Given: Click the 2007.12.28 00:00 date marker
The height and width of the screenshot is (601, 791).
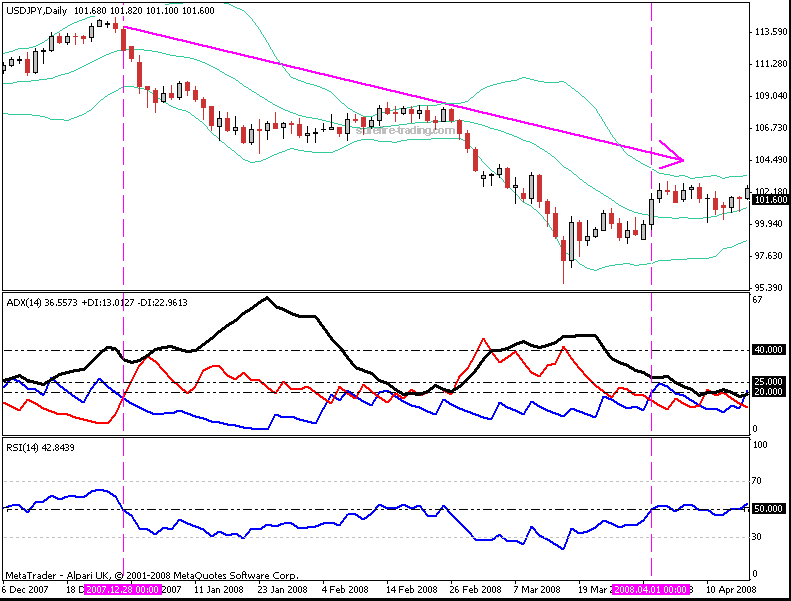Looking at the screenshot, I should [123, 589].
